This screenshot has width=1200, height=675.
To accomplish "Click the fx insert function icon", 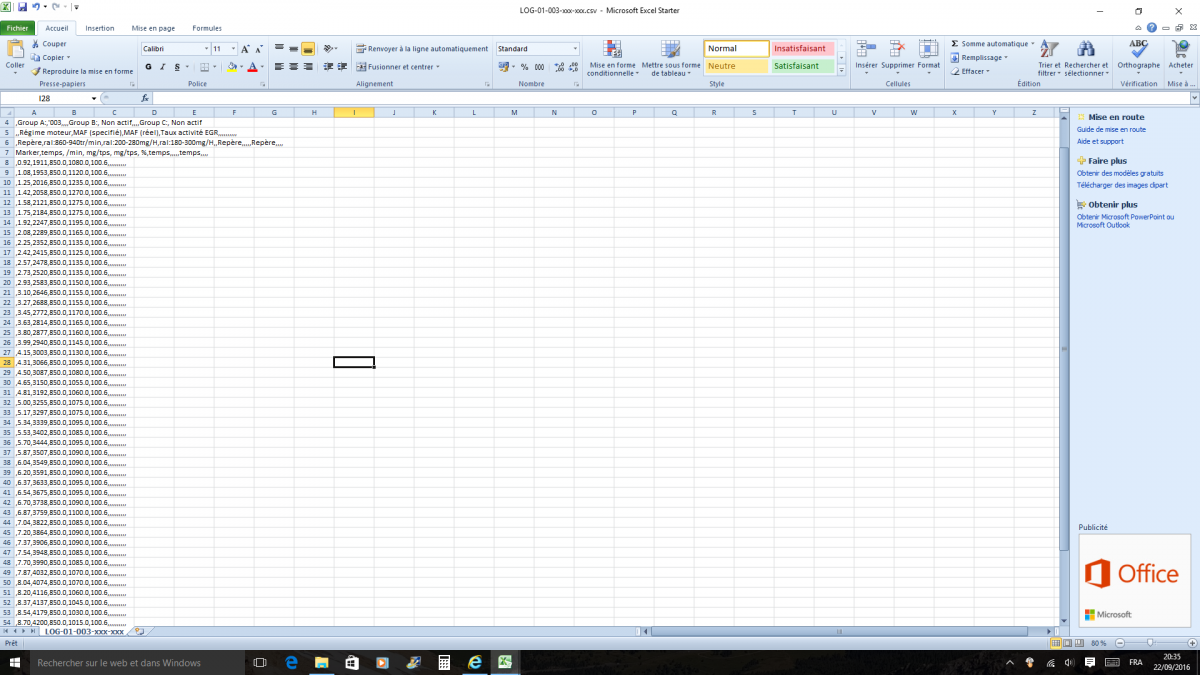I will [x=145, y=99].
